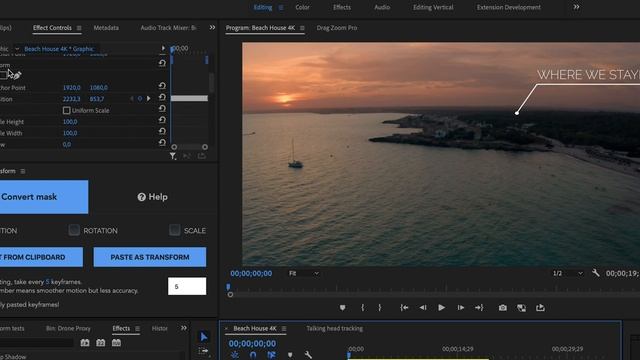Open the Audio Track Mixer tab
This screenshot has height=360, width=640.
coord(168,28)
